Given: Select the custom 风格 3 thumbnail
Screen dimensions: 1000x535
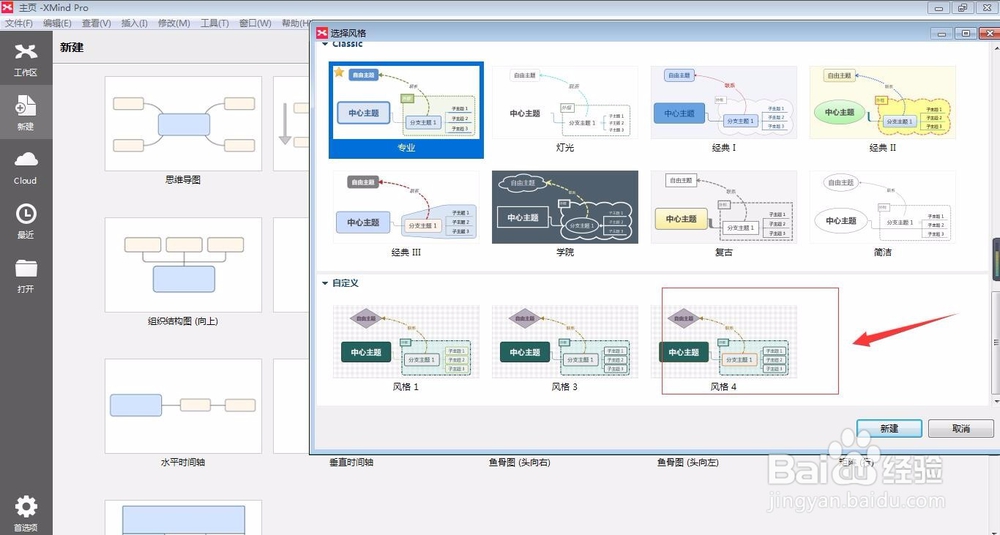Looking at the screenshot, I should click(x=564, y=341).
